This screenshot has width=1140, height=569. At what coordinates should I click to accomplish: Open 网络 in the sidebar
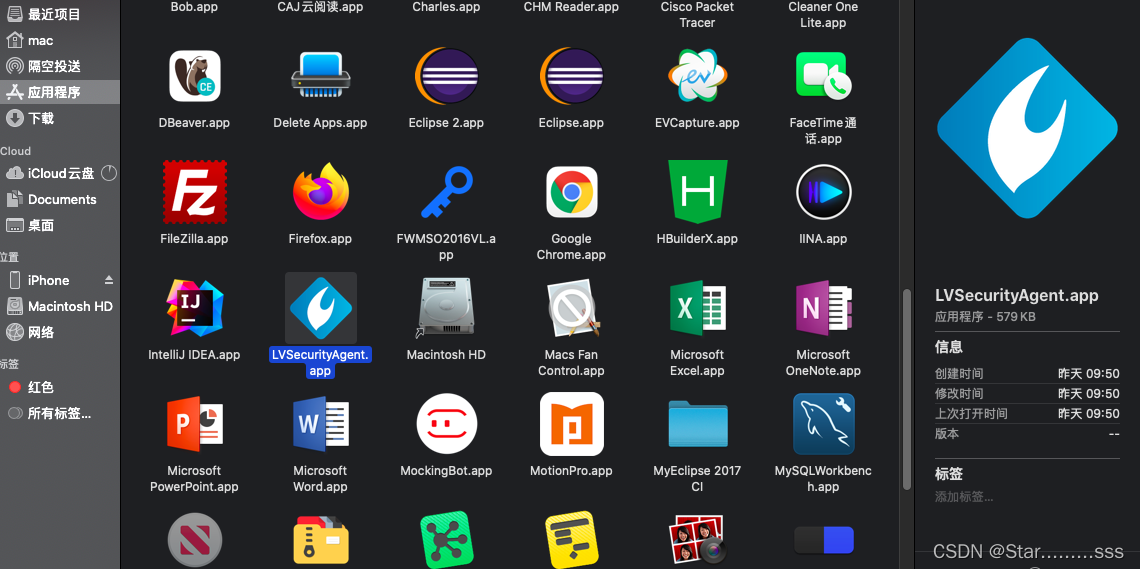(x=60, y=333)
